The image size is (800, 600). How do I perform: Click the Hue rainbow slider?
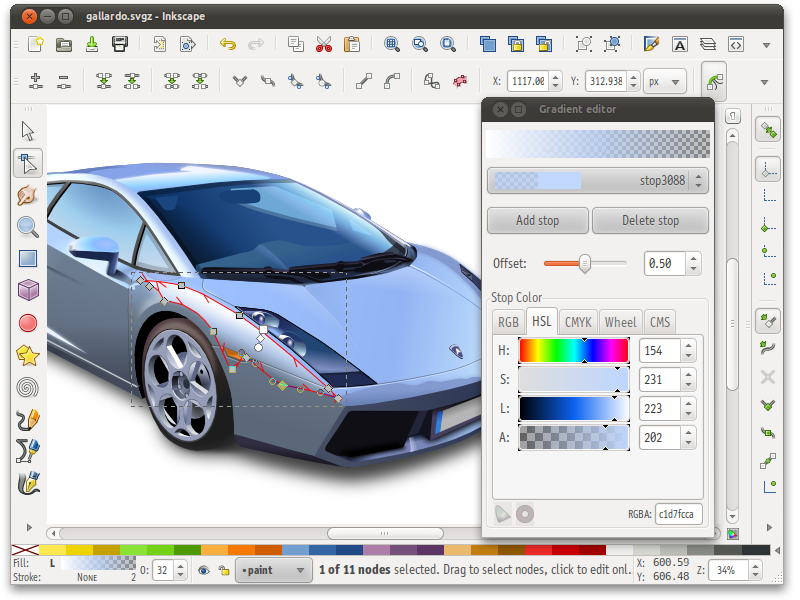point(573,350)
